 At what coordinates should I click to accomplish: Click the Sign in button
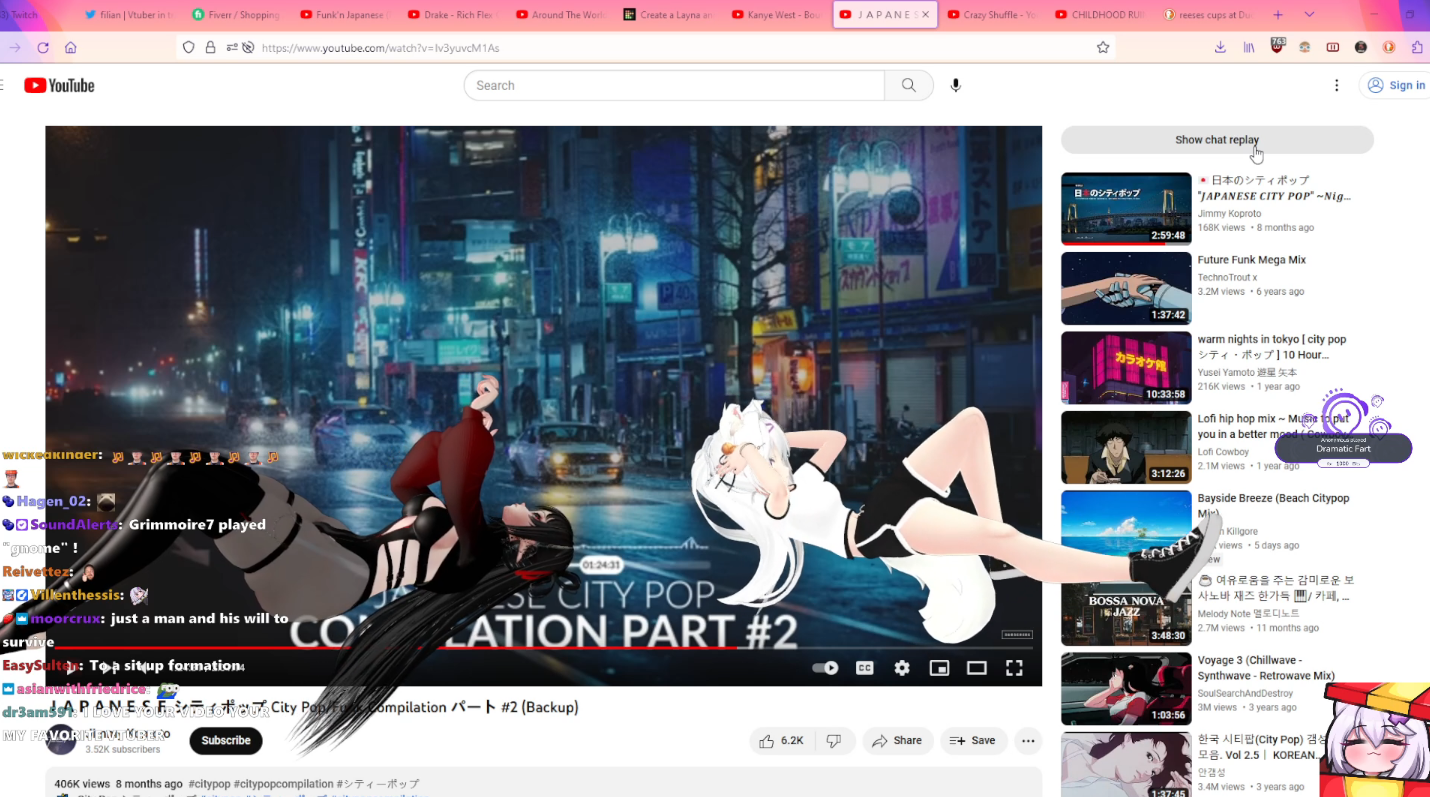pyautogui.click(x=1397, y=85)
